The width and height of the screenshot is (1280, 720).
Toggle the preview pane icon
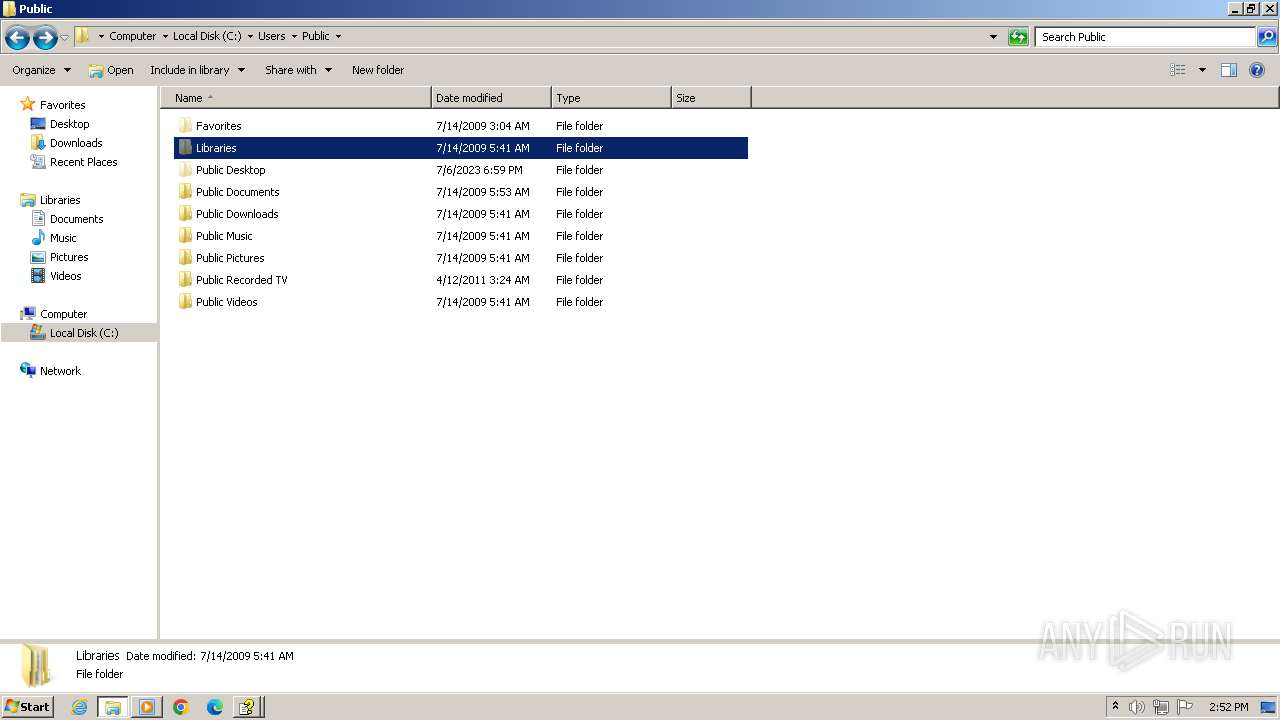coord(1229,70)
